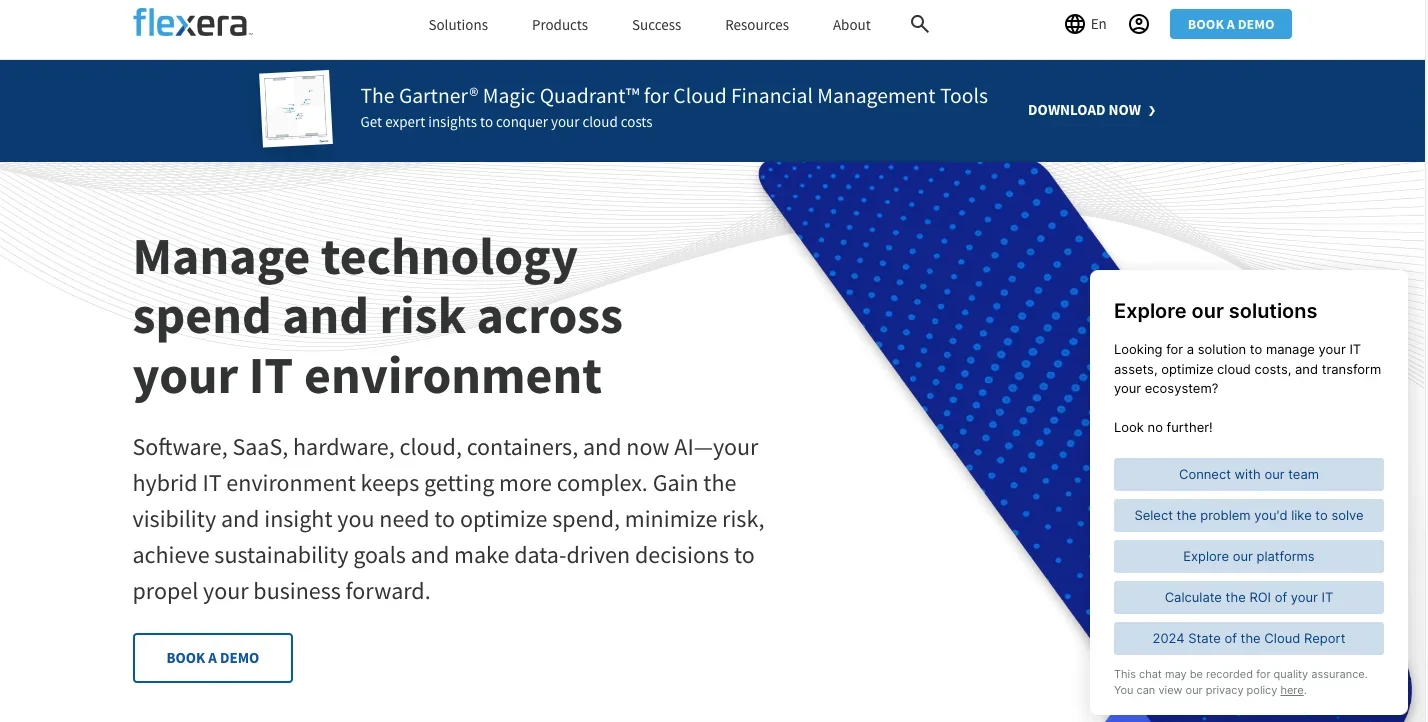The width and height of the screenshot is (1428, 722).
Task: Click the Gartner Magic Quadrant thumbnail
Action: tap(296, 109)
